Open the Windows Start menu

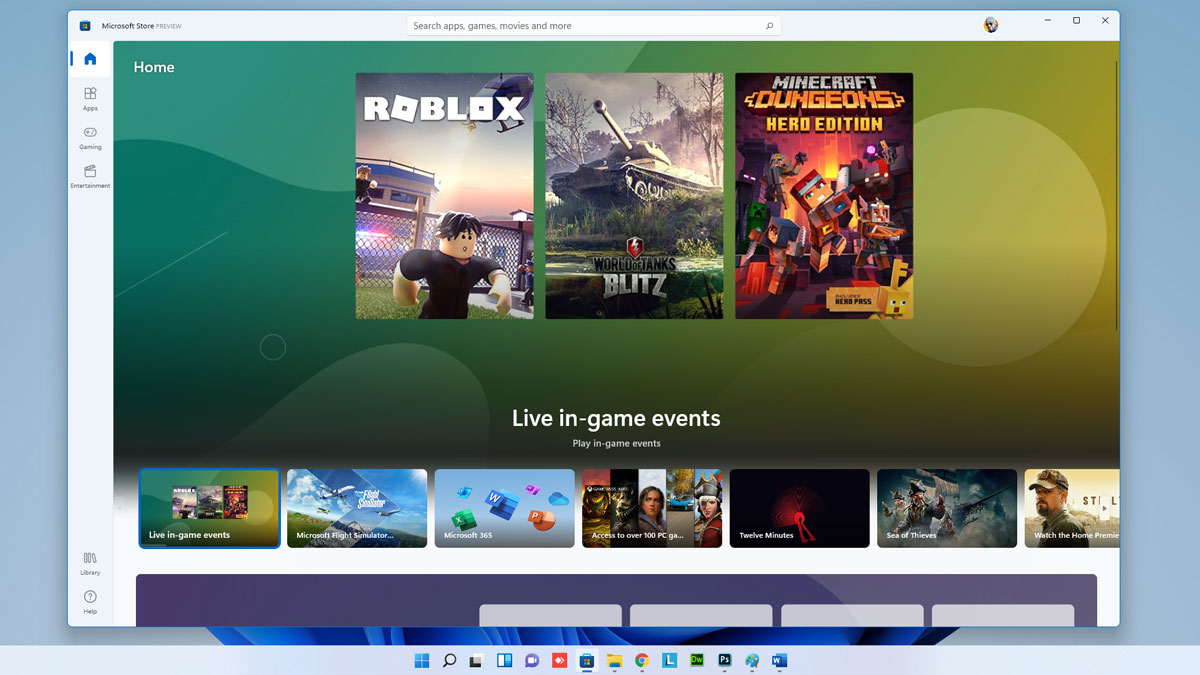tap(421, 661)
